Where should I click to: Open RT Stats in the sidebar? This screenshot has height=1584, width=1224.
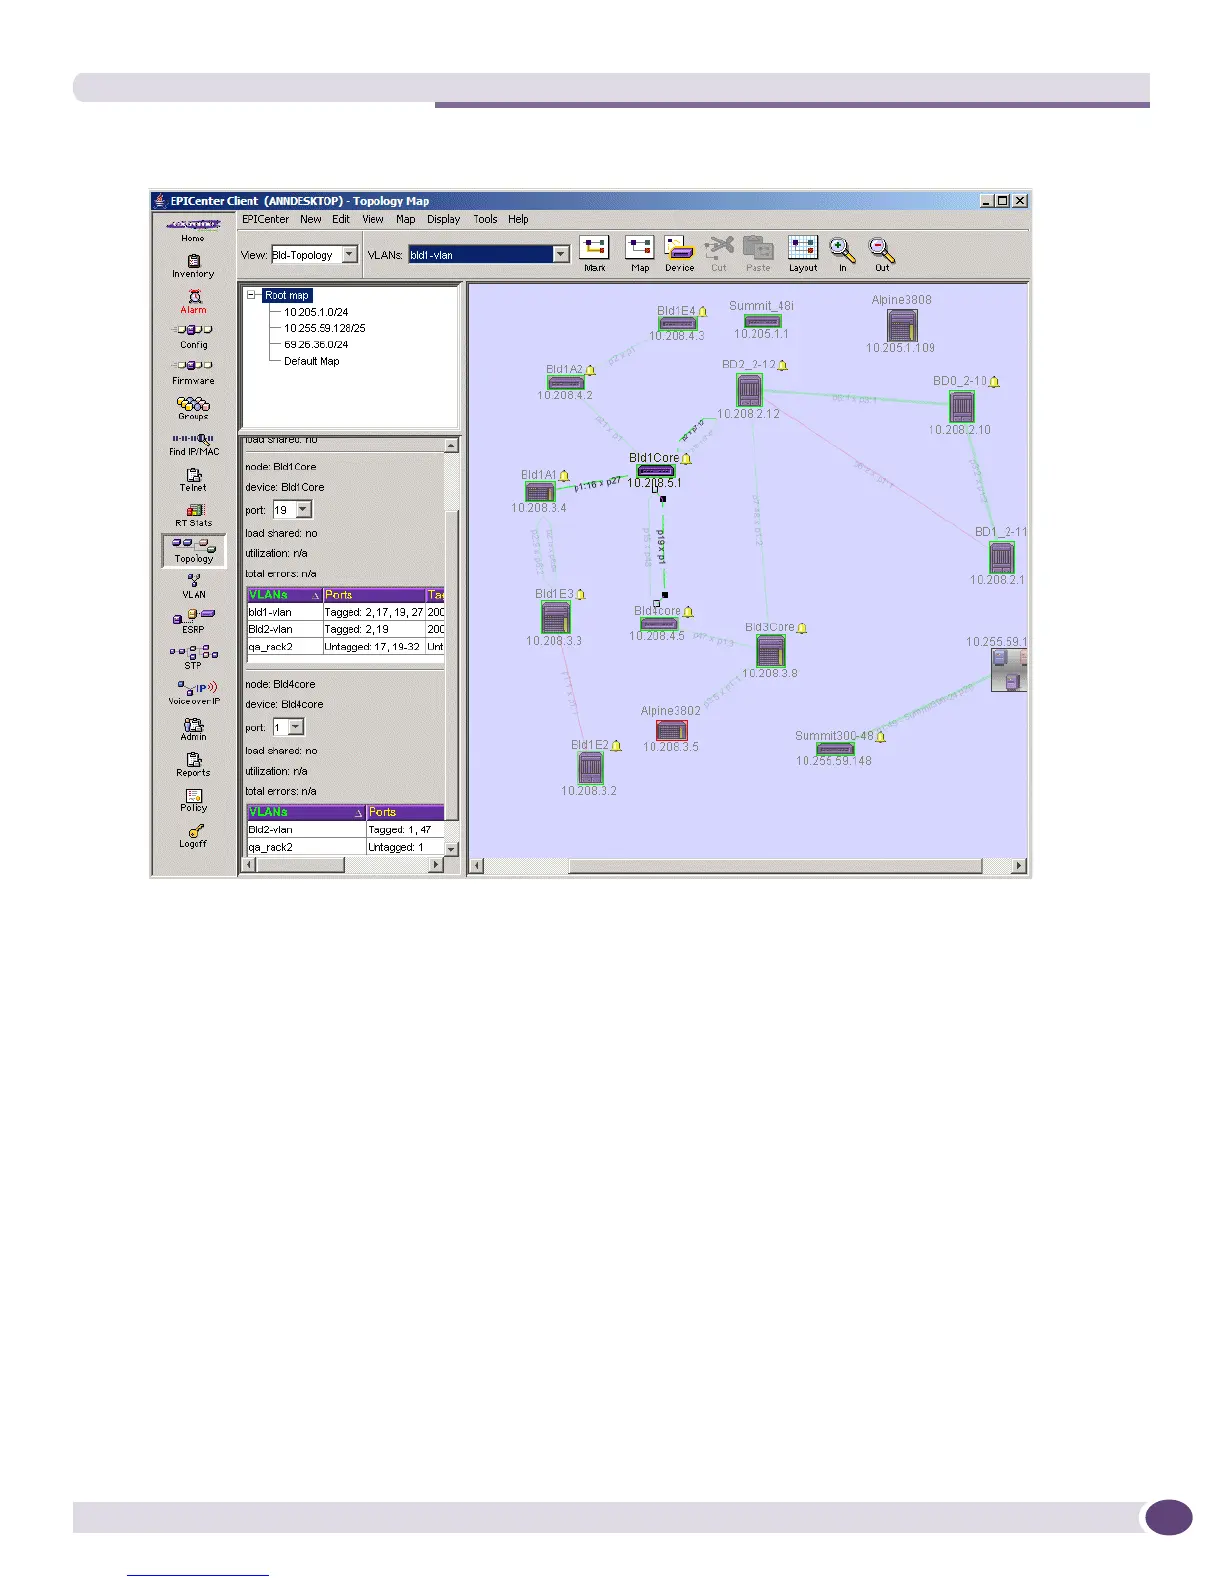[193, 515]
